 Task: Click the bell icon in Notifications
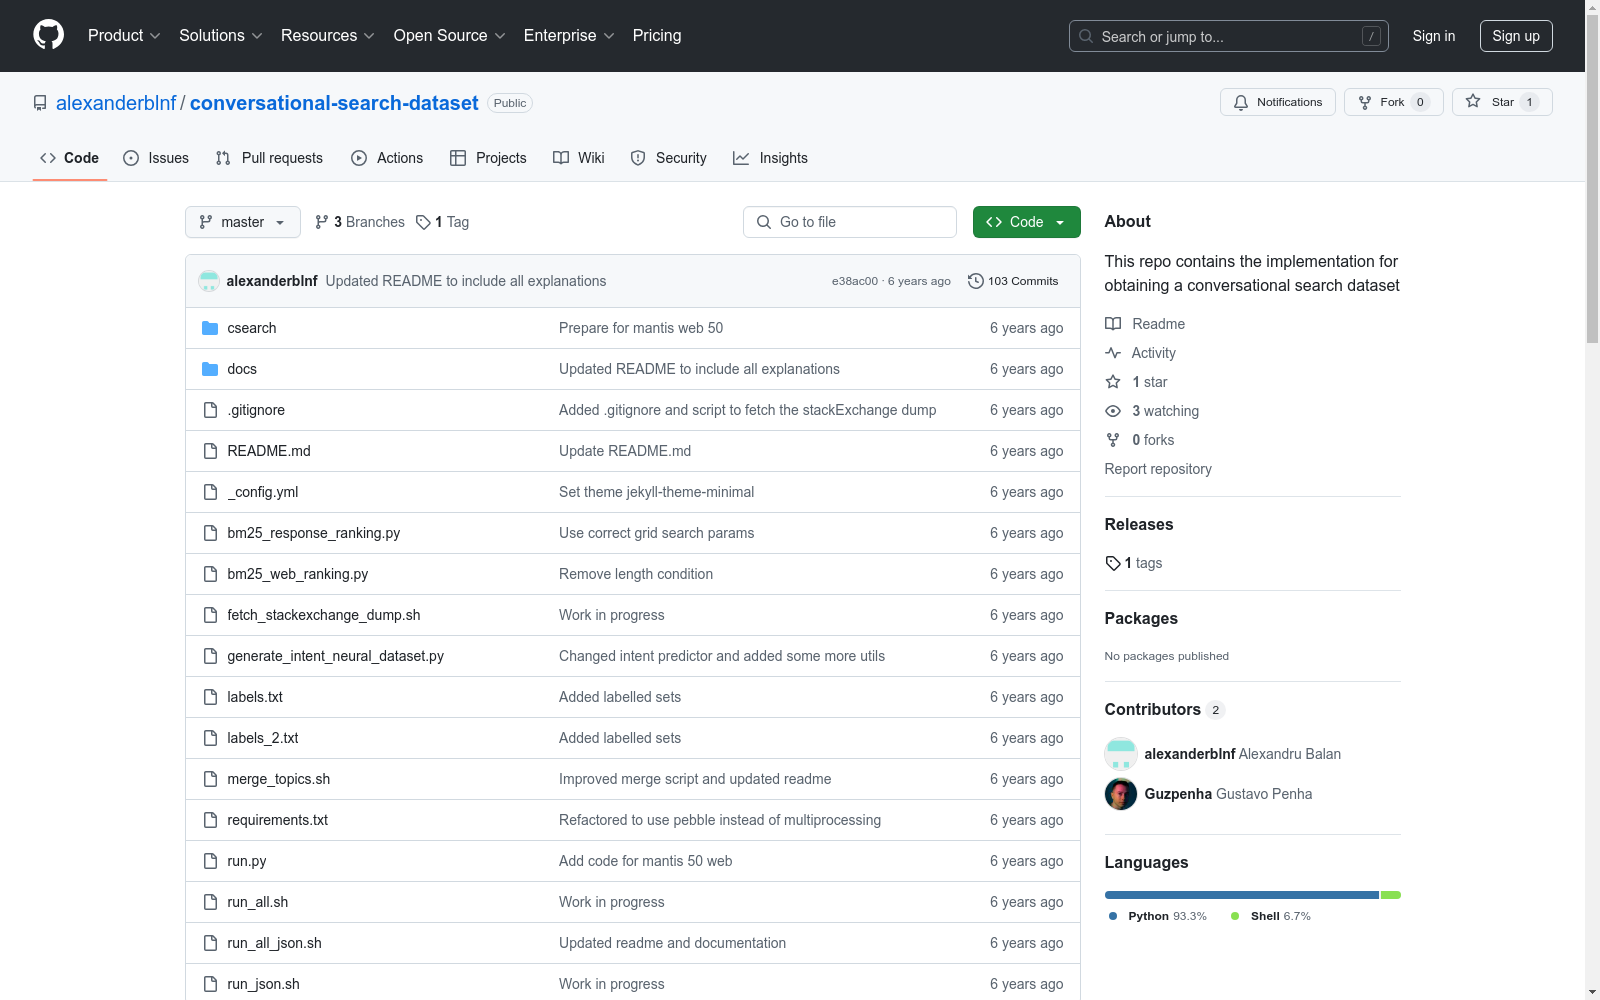1241,102
